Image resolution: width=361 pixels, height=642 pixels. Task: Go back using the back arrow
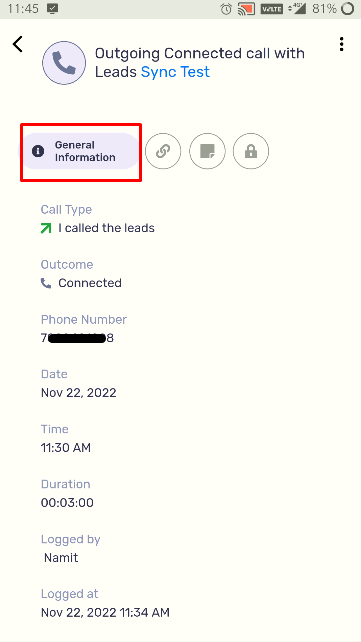[x=18, y=44]
